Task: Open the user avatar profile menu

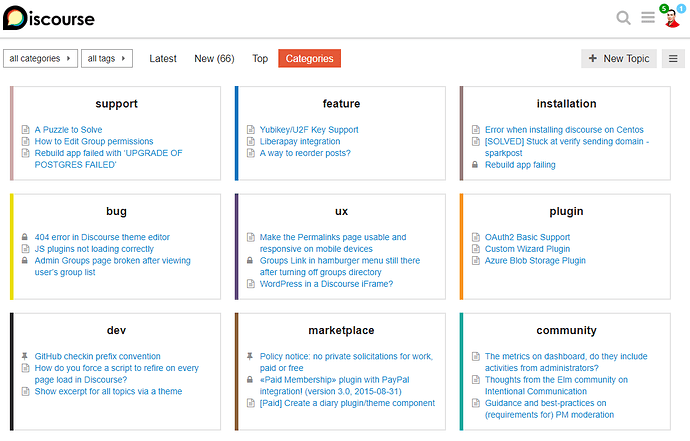Action: coord(672,19)
